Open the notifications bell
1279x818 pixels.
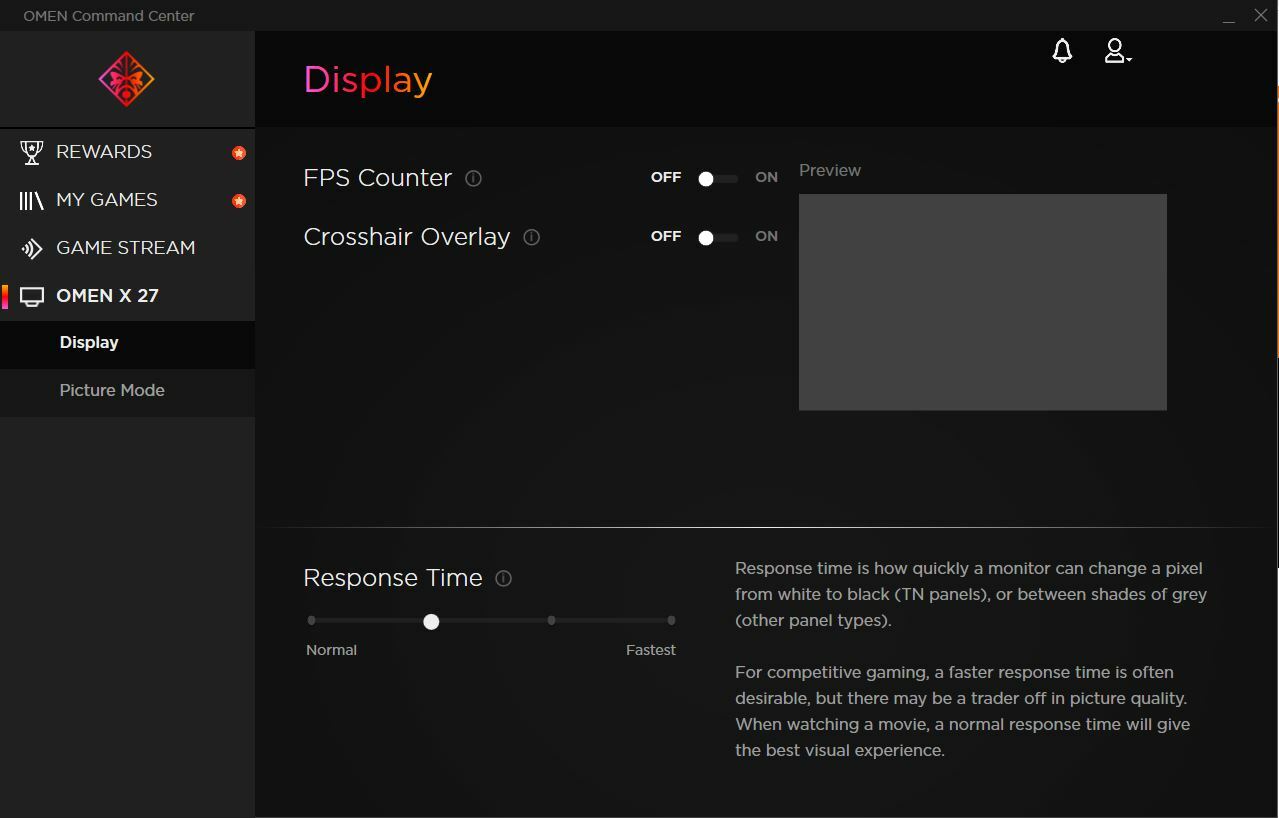(1062, 51)
